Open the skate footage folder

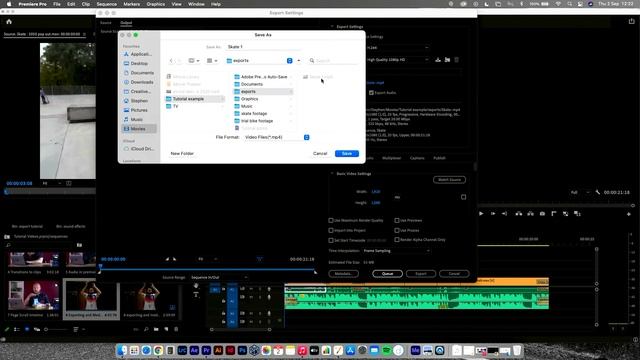click(263, 113)
